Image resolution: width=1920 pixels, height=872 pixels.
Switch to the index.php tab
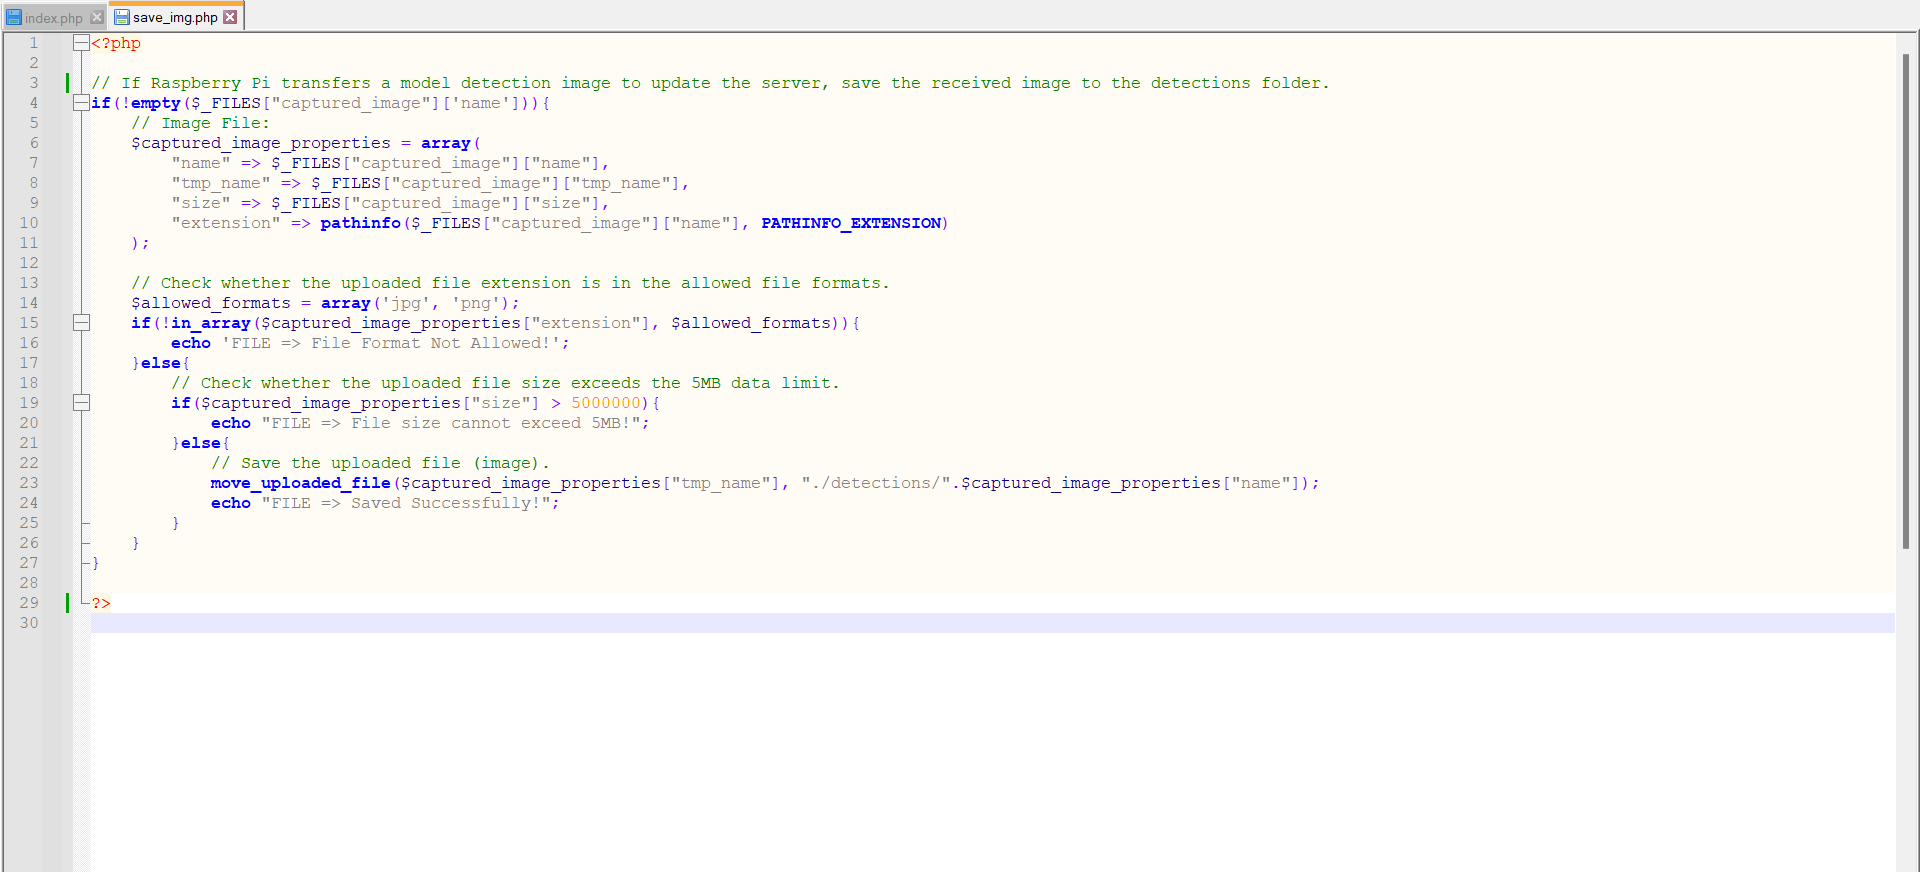coord(53,18)
